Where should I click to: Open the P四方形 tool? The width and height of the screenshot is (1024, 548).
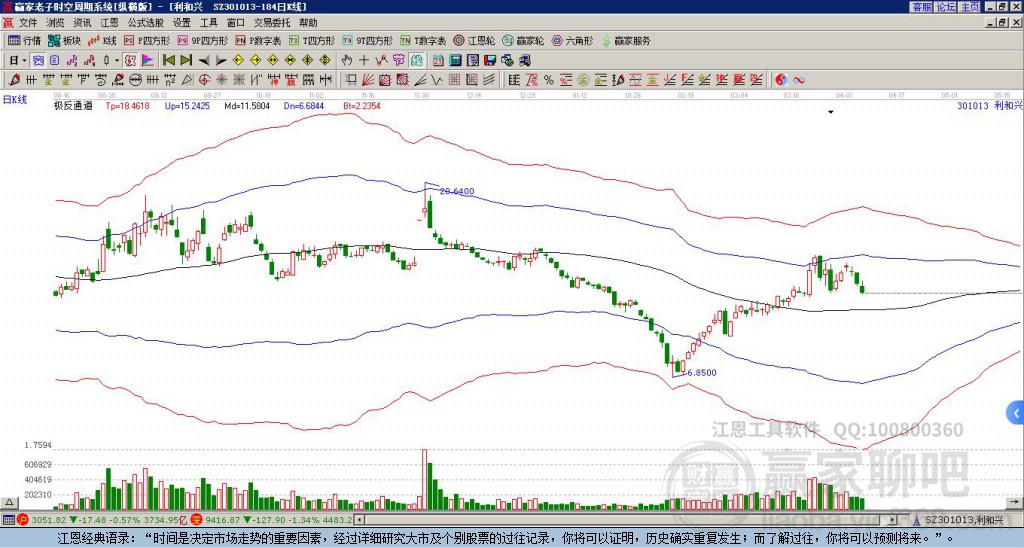click(x=147, y=40)
